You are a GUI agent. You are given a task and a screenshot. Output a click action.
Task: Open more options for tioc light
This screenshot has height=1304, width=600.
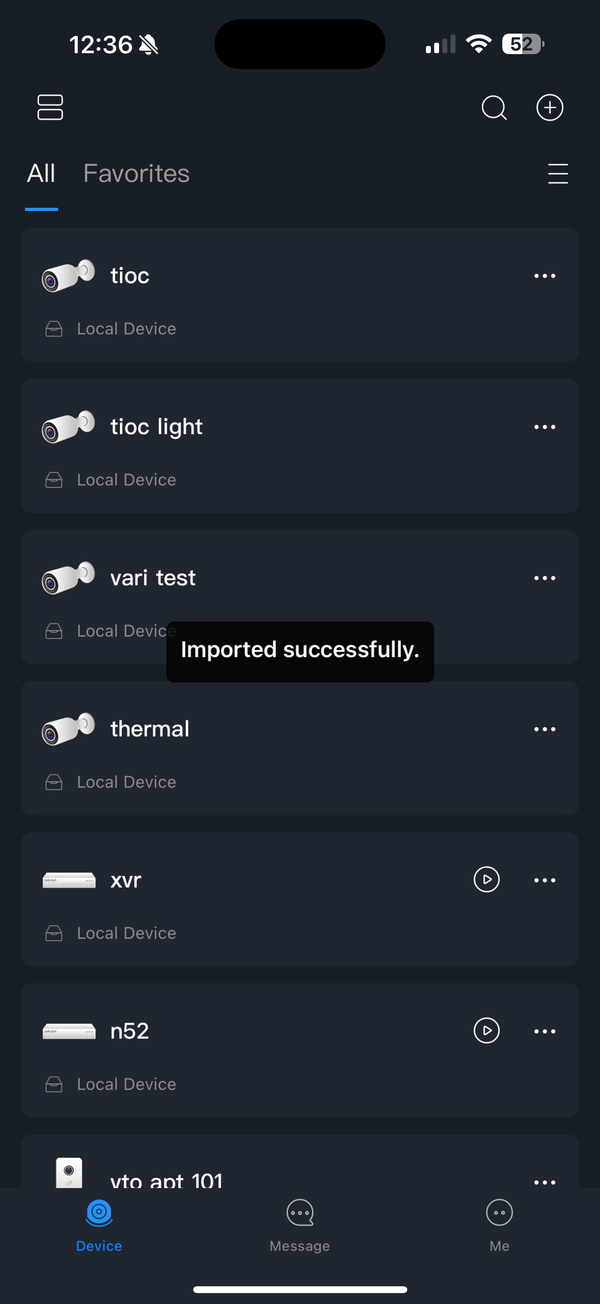(544, 427)
